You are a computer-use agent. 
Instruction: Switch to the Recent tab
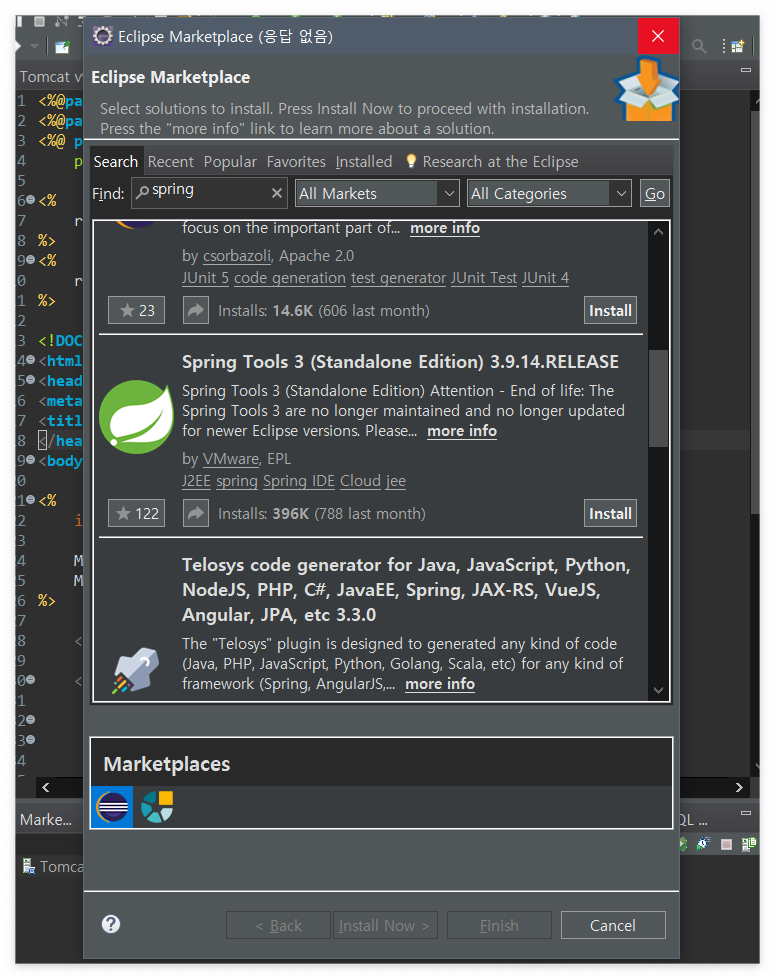pos(170,162)
